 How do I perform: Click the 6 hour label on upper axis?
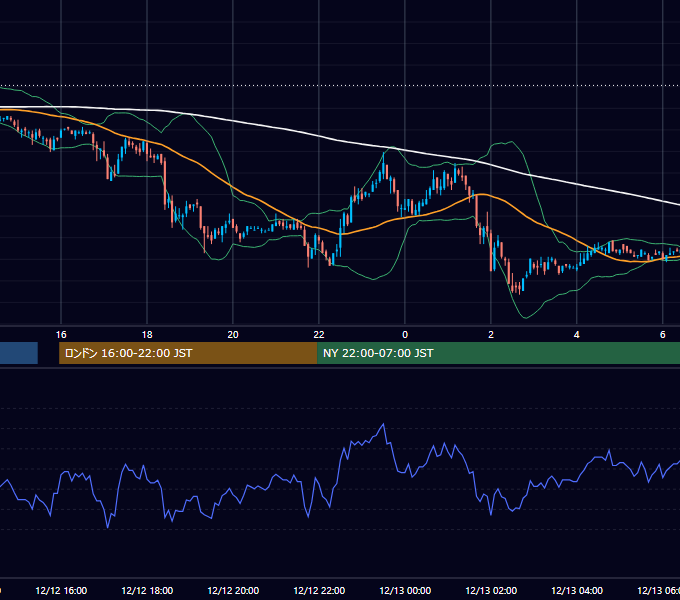662,335
